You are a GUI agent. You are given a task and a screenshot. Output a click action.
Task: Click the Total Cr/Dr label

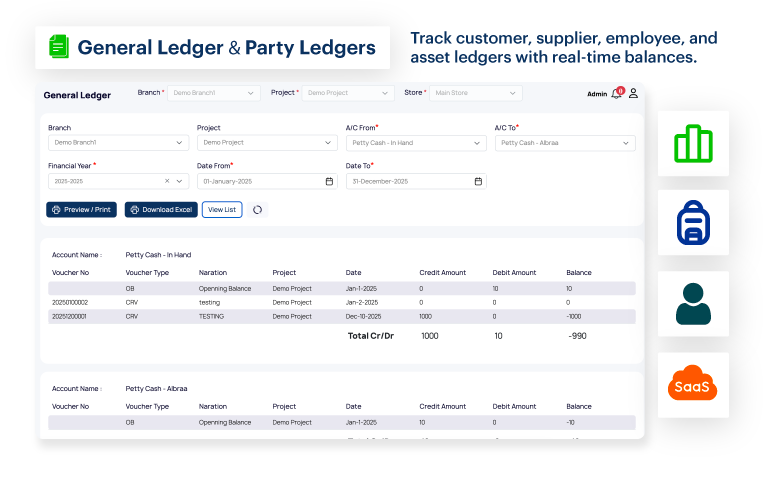371,336
